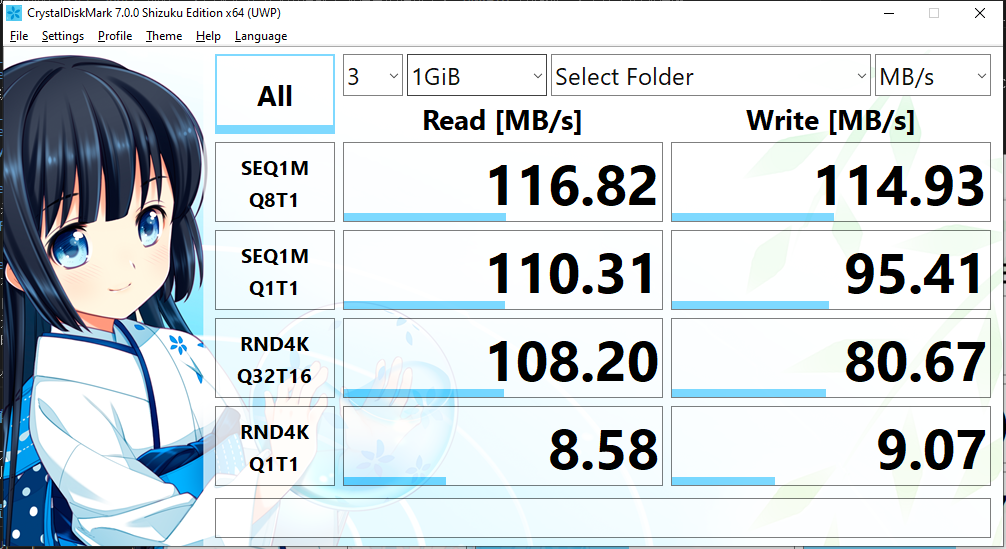Open the Profile menu
The image size is (1006, 549).
point(115,36)
